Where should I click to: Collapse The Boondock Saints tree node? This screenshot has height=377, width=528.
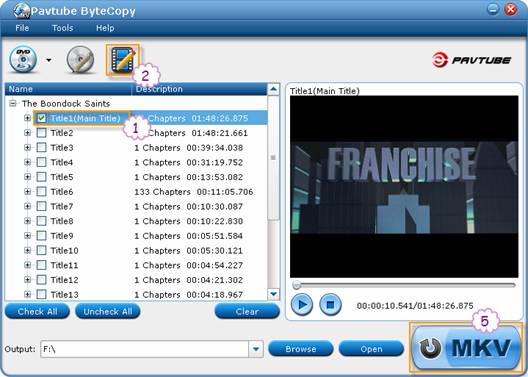[x=12, y=103]
